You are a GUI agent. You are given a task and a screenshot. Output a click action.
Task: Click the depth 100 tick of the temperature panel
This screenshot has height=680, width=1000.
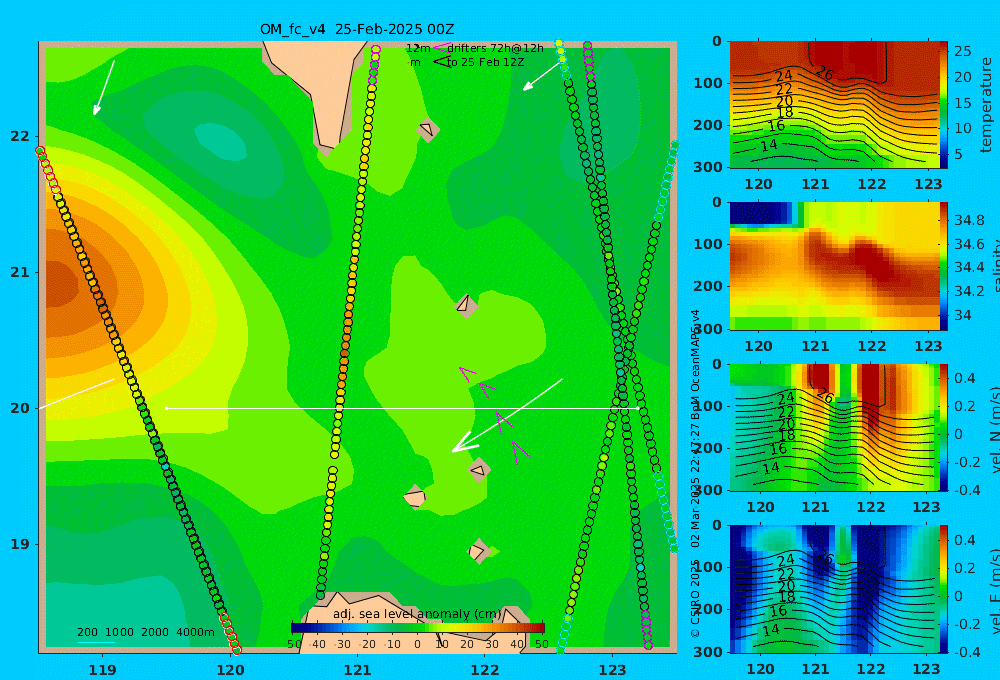tap(708, 83)
